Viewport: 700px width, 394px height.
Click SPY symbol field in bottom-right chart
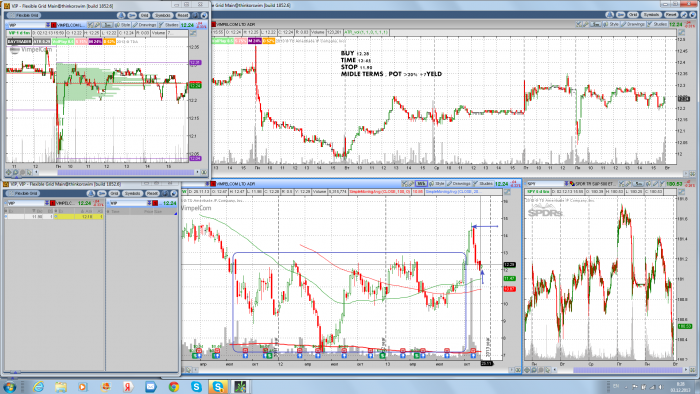(546, 183)
